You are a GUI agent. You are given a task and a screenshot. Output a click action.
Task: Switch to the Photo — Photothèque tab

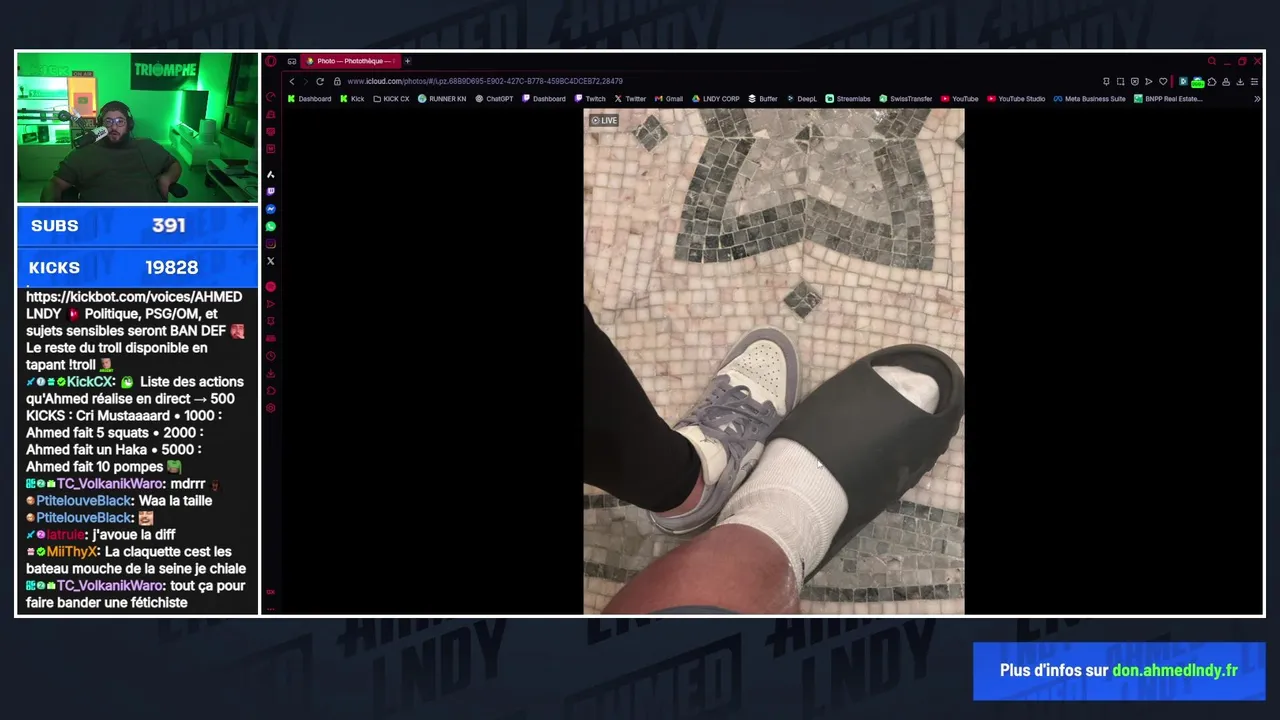351,61
